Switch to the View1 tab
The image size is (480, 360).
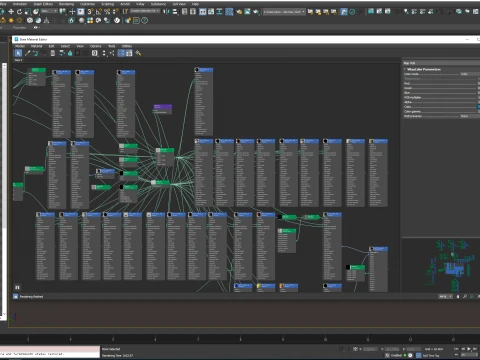(x=18, y=60)
